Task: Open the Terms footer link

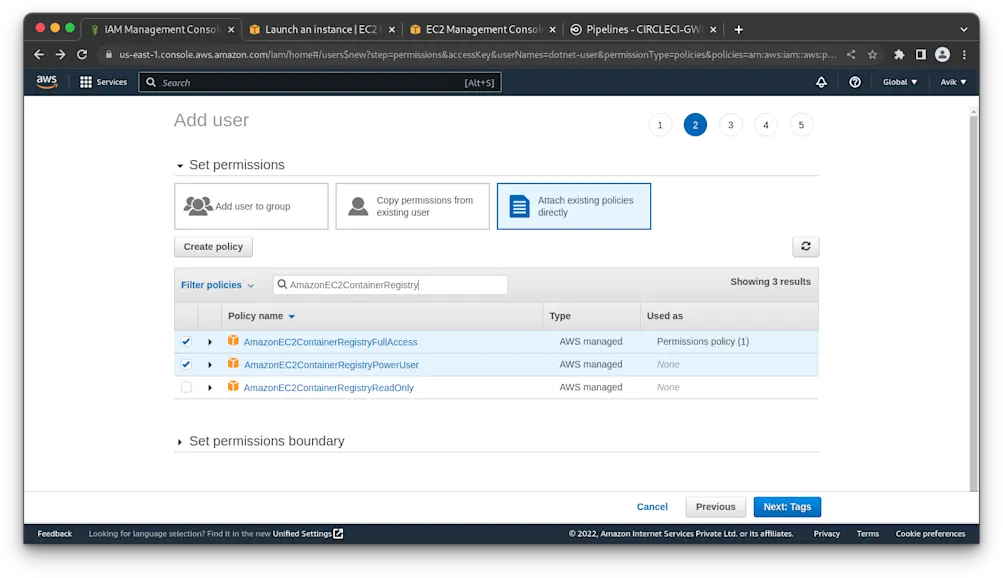Action: (867, 534)
